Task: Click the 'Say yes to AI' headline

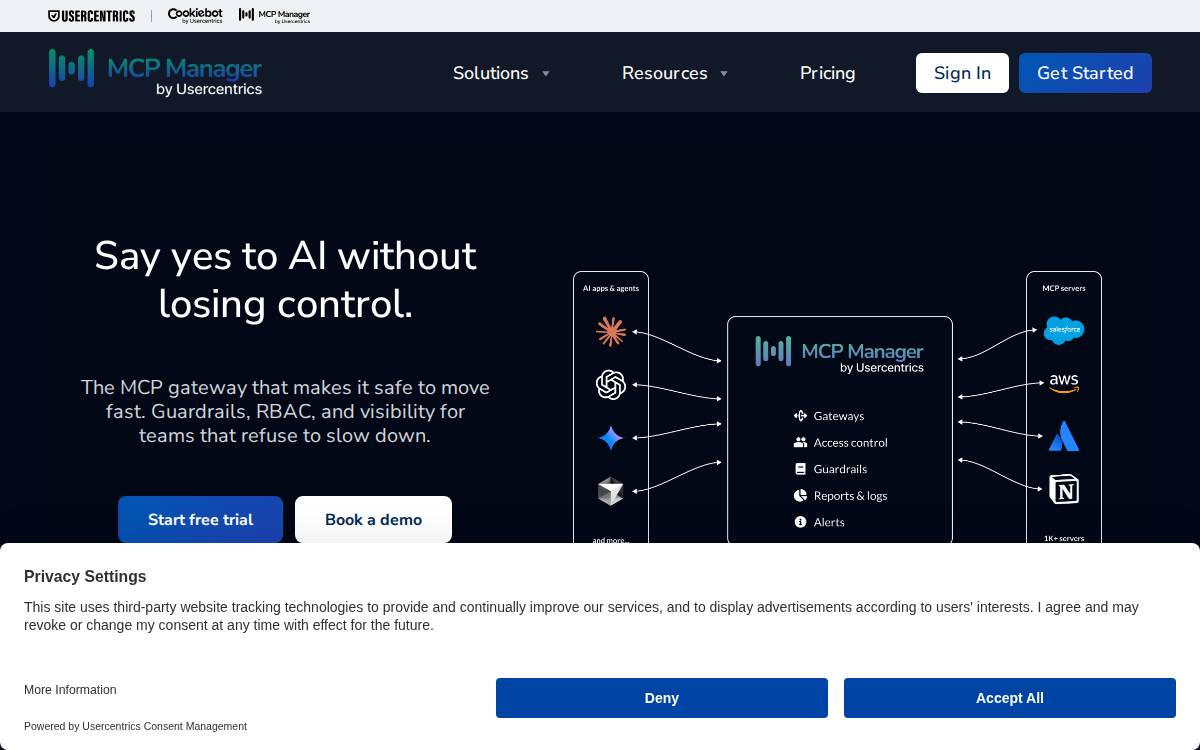Action: pyautogui.click(x=285, y=280)
